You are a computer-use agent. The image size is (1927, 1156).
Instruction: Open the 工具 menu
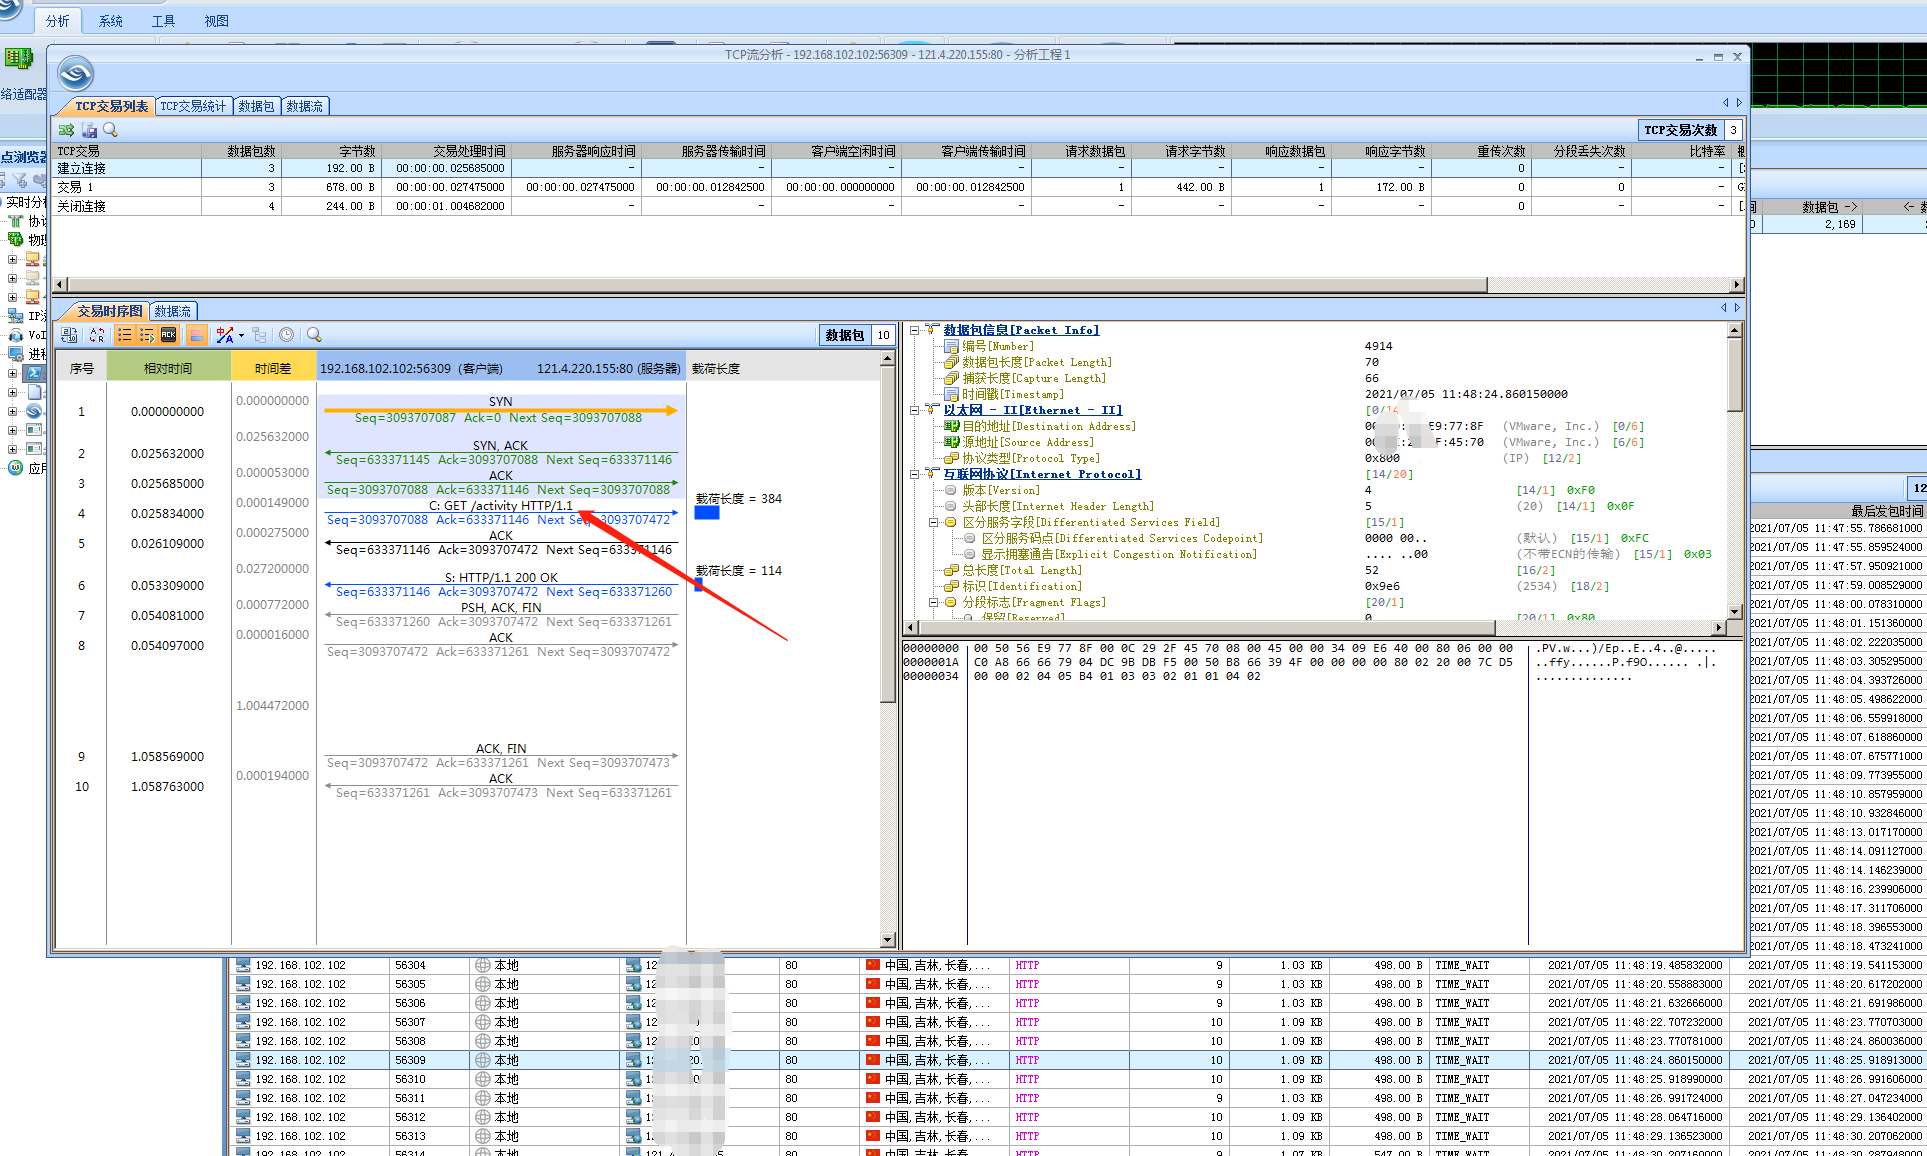tap(163, 20)
